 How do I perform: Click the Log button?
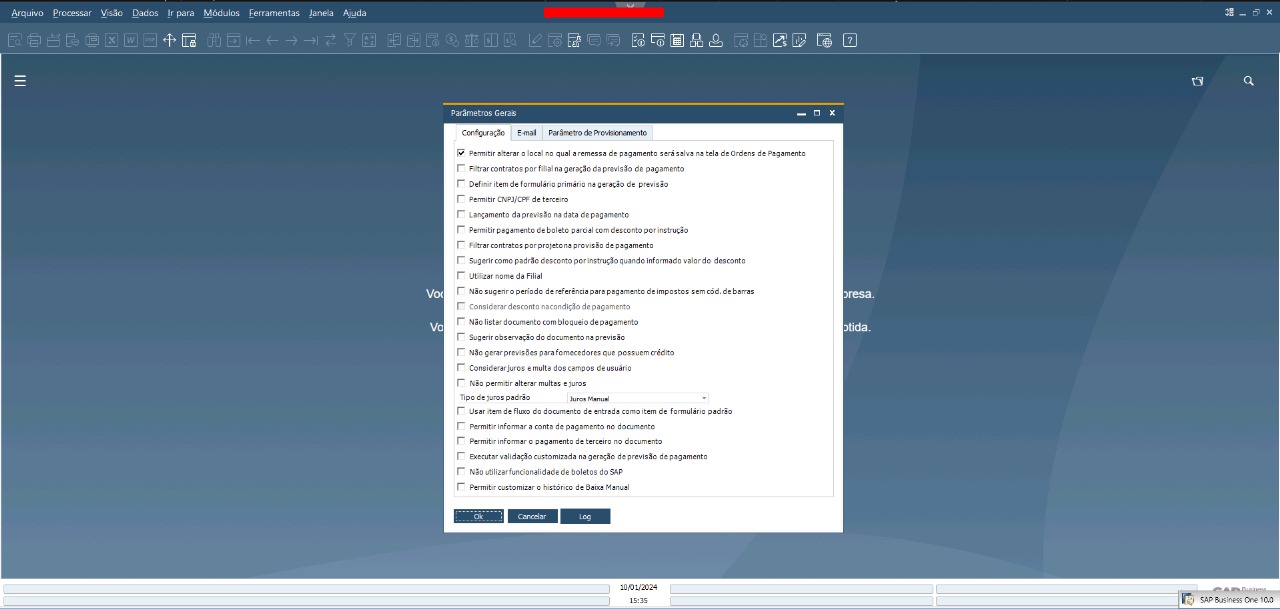pos(585,516)
